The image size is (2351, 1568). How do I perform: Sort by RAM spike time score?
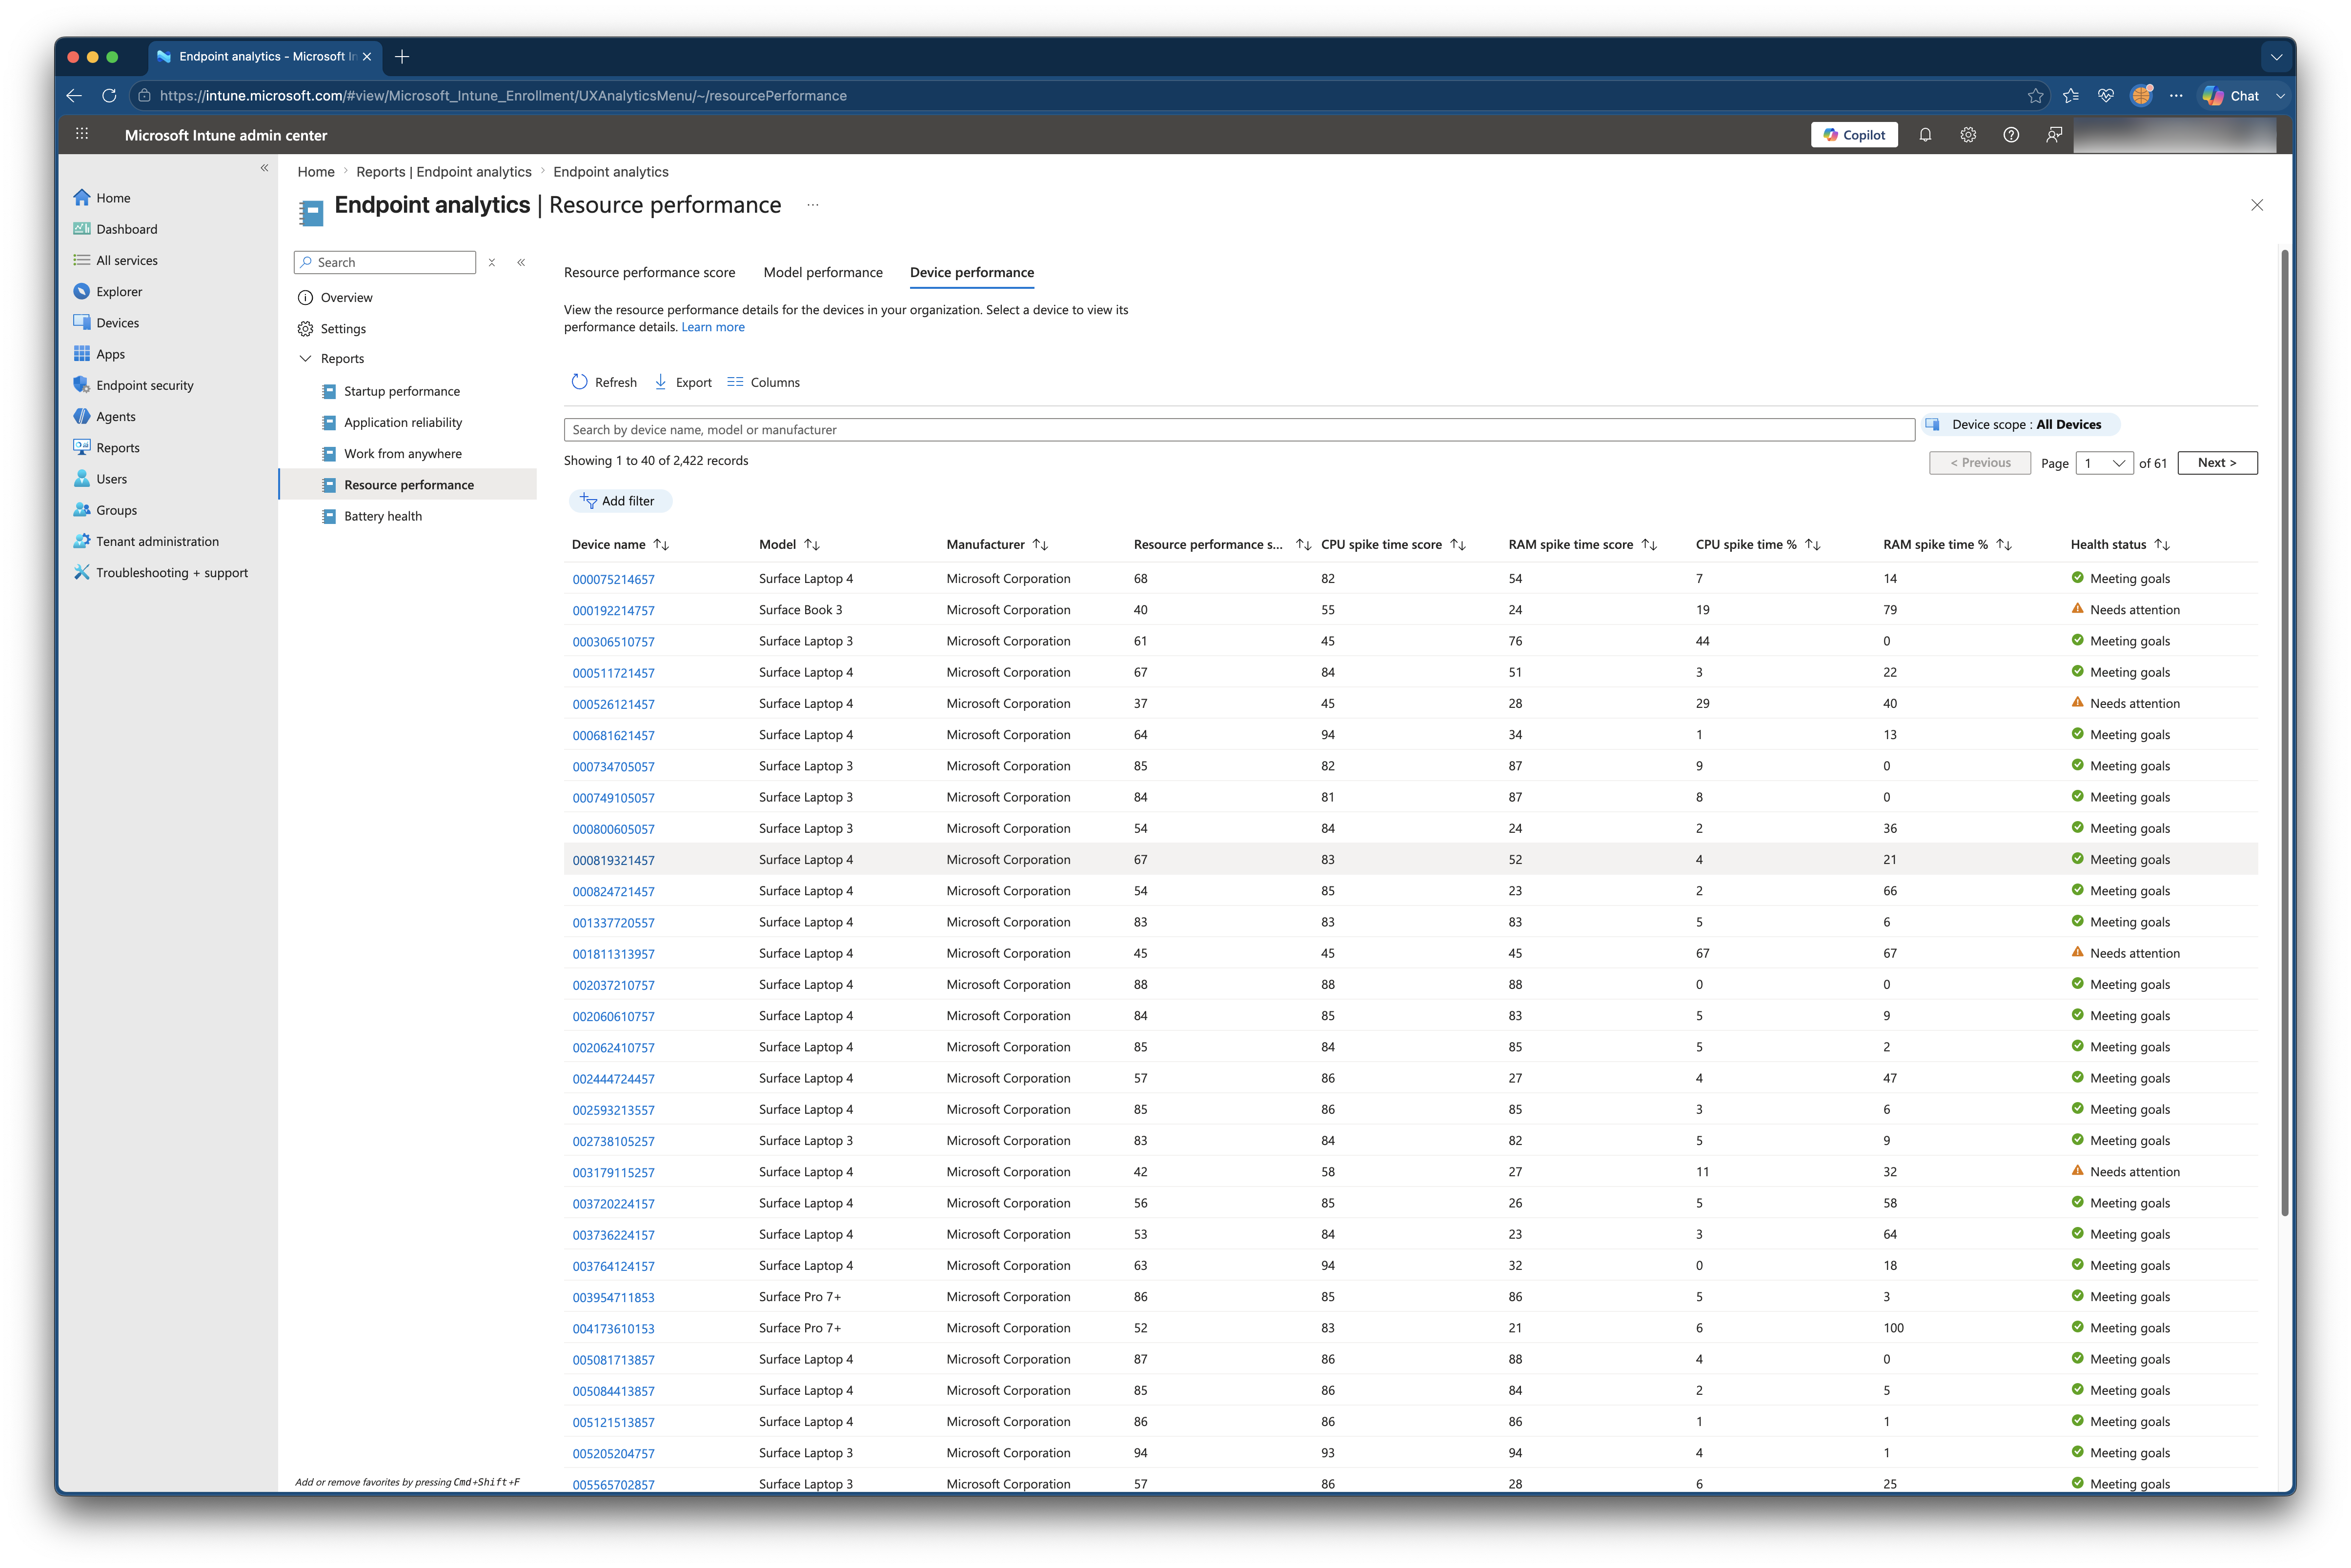tap(1583, 544)
